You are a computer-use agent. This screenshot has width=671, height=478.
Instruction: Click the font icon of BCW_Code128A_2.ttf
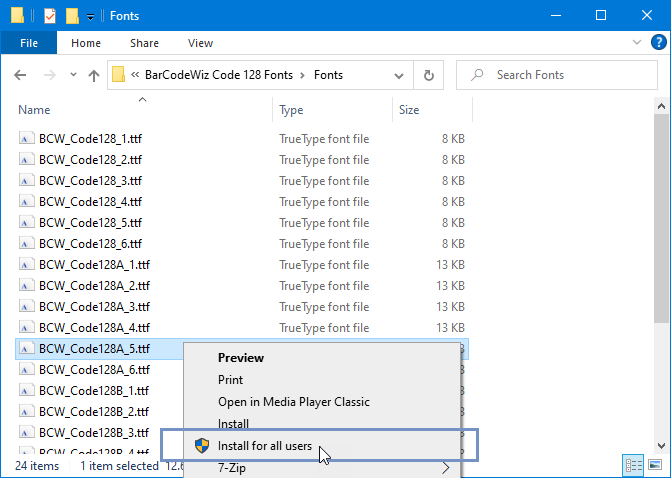tap(27, 285)
